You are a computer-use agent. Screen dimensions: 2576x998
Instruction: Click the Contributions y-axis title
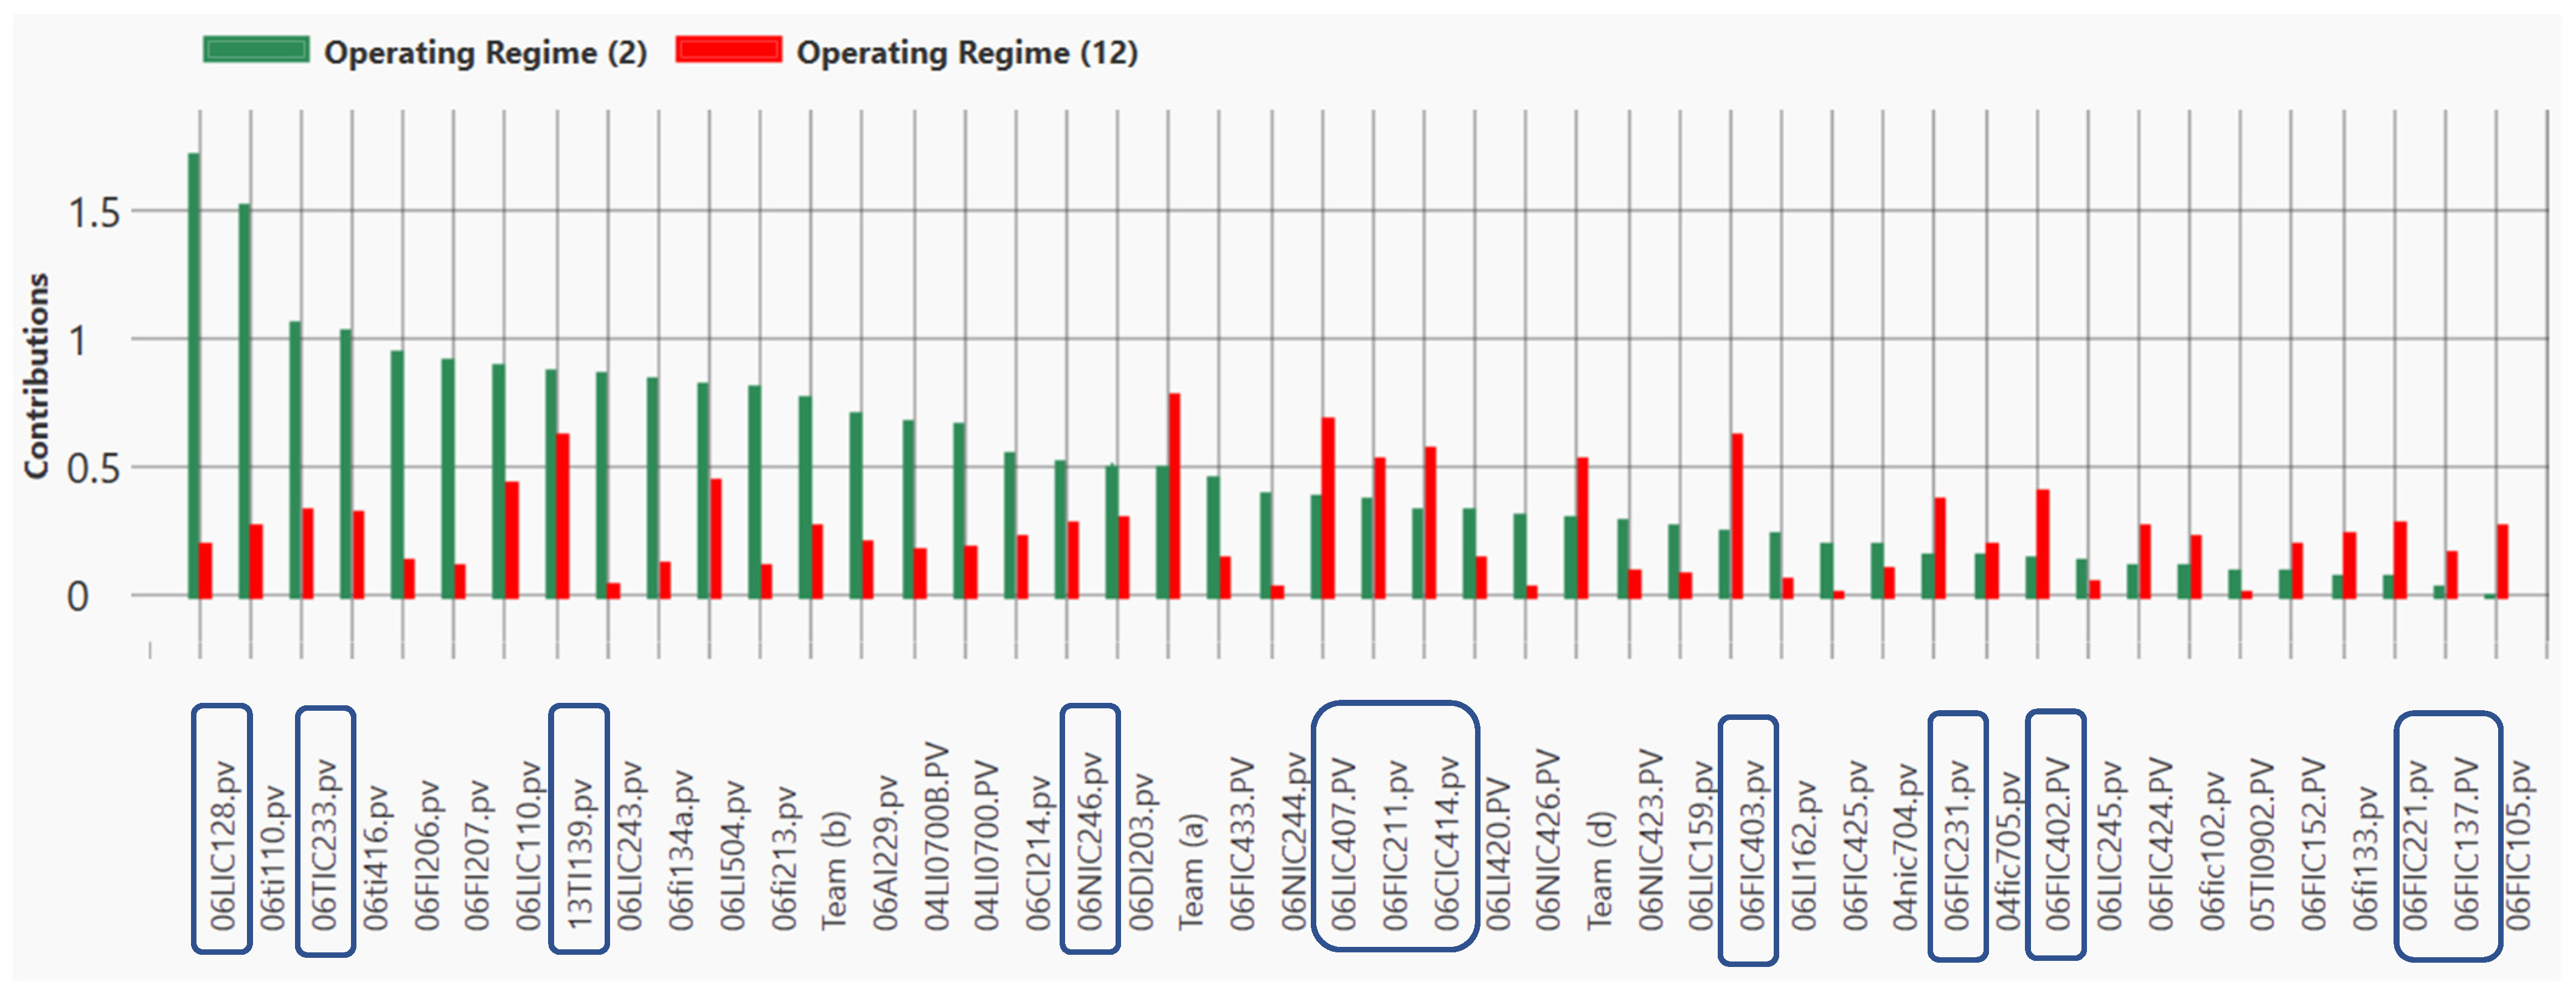[37, 375]
